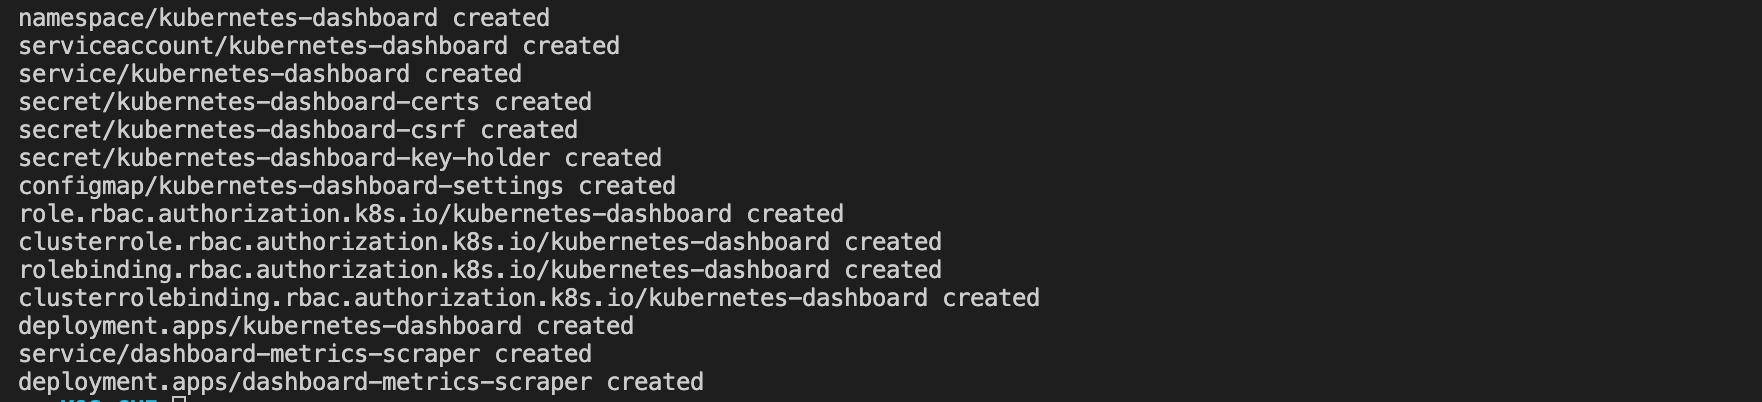Click "created" on the last deployment line
This screenshot has width=1762, height=402.
click(x=655, y=382)
